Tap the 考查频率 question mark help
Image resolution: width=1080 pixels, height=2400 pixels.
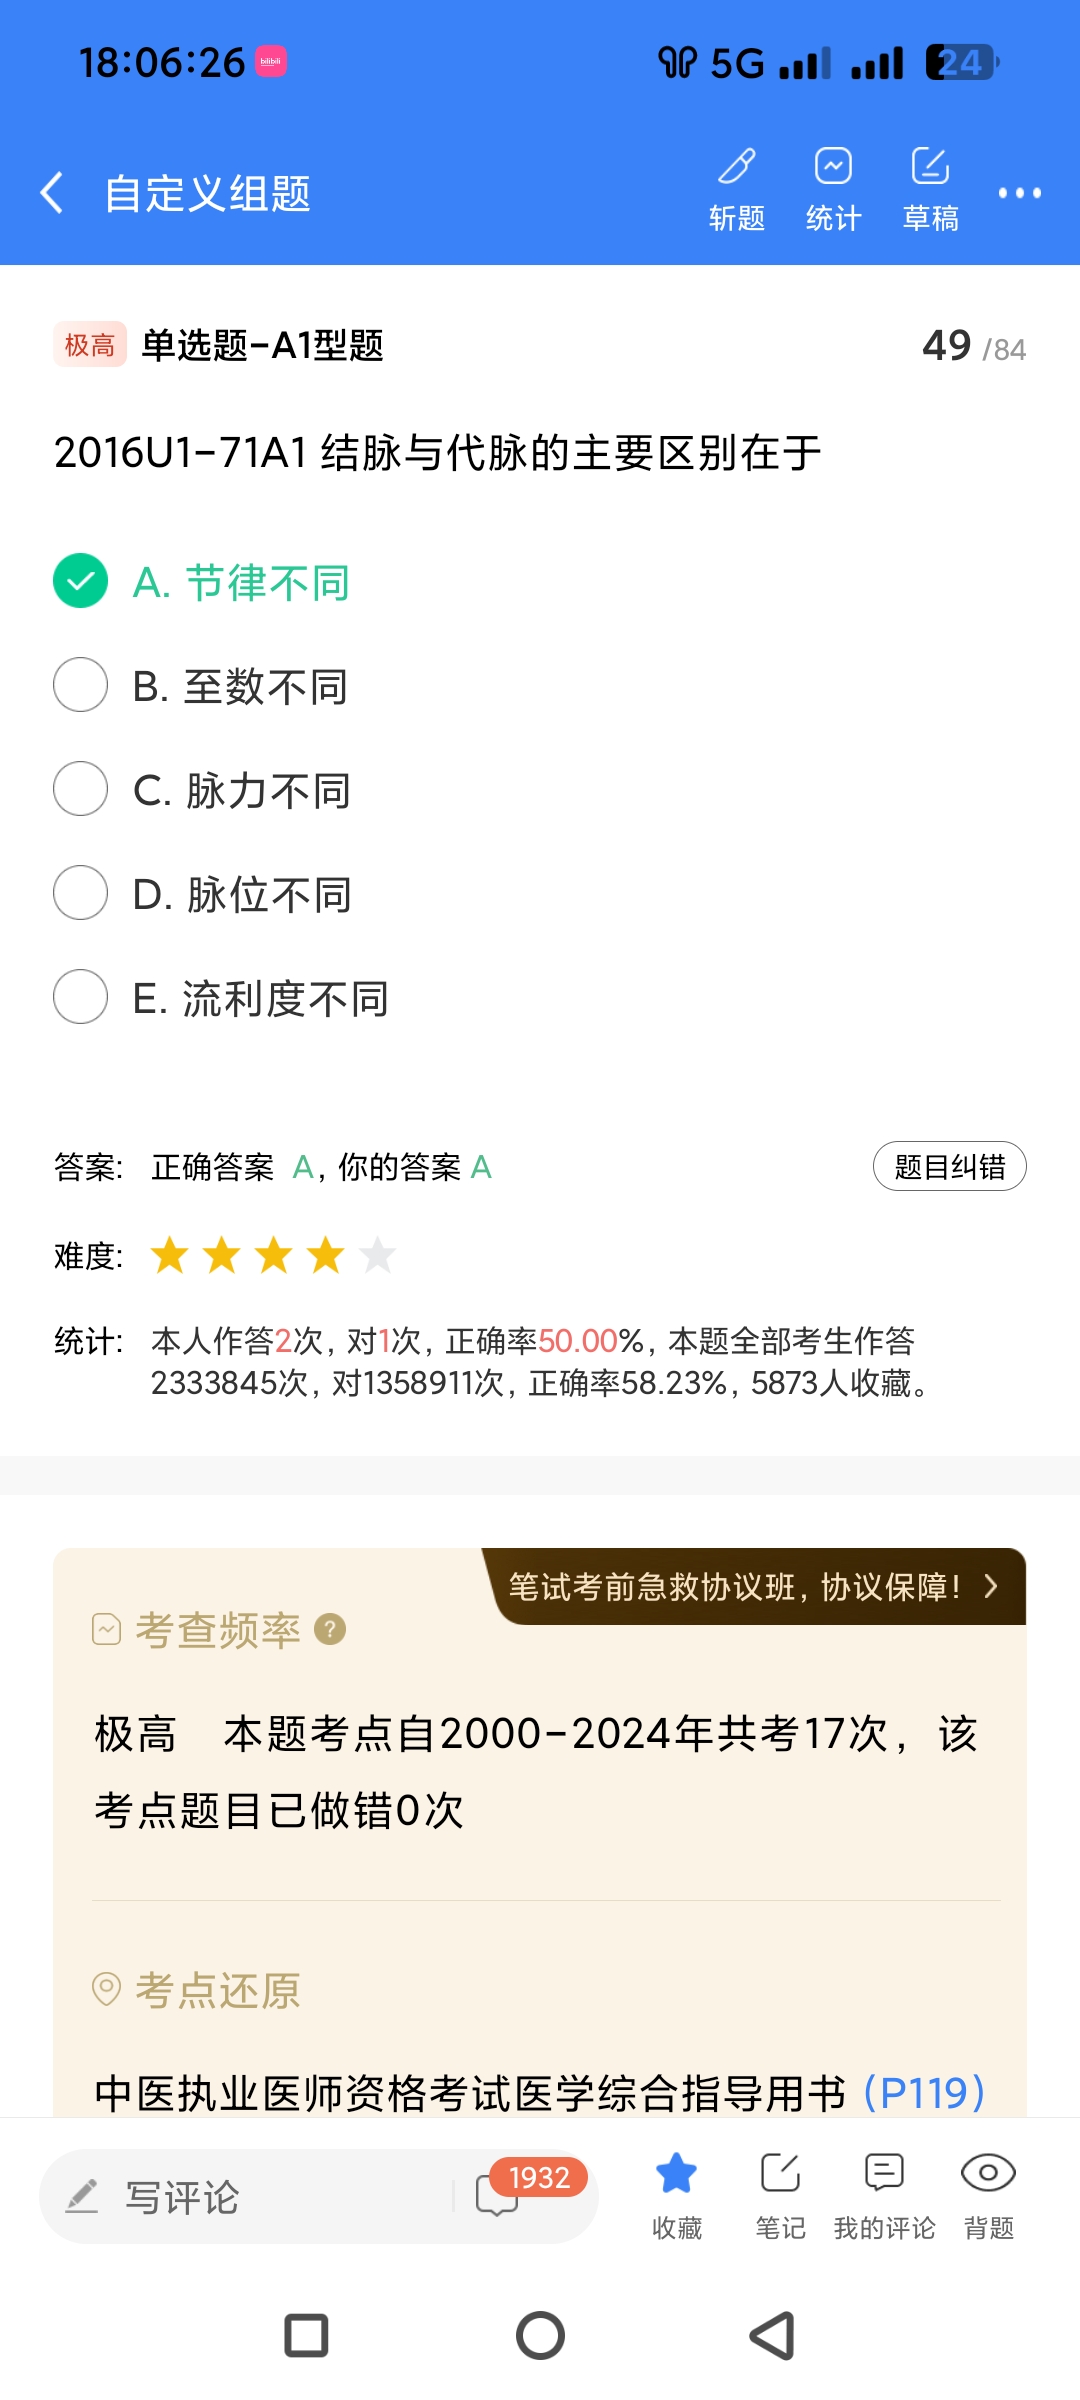[x=330, y=1630]
